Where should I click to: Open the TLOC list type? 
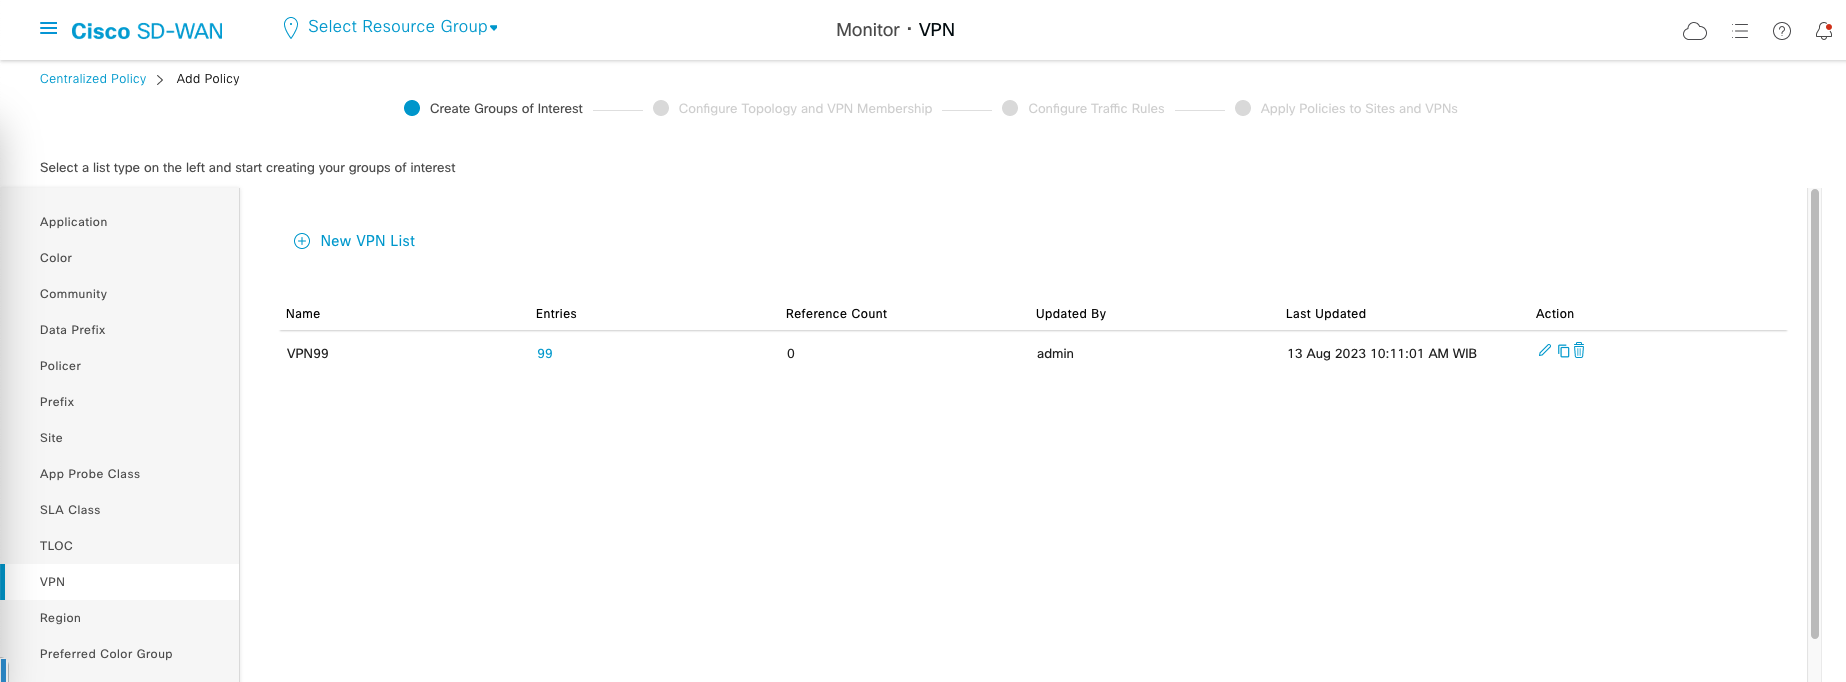coord(57,546)
